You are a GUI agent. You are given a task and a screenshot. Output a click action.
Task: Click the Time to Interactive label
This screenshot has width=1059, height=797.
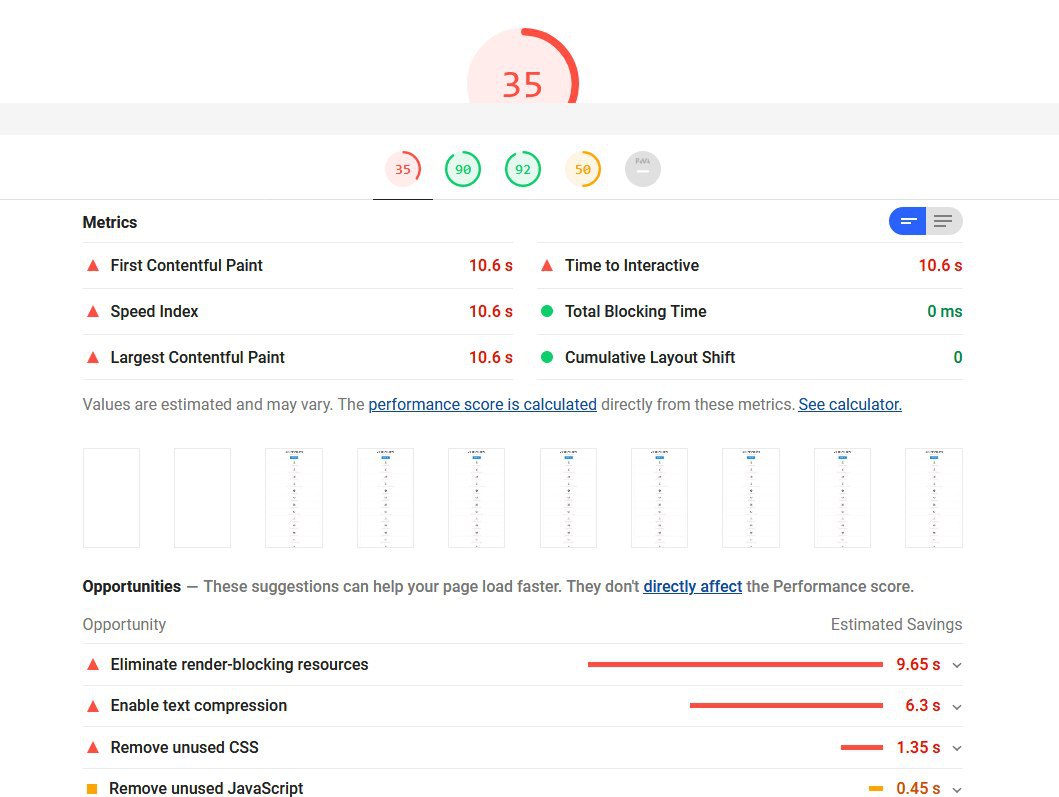[631, 265]
